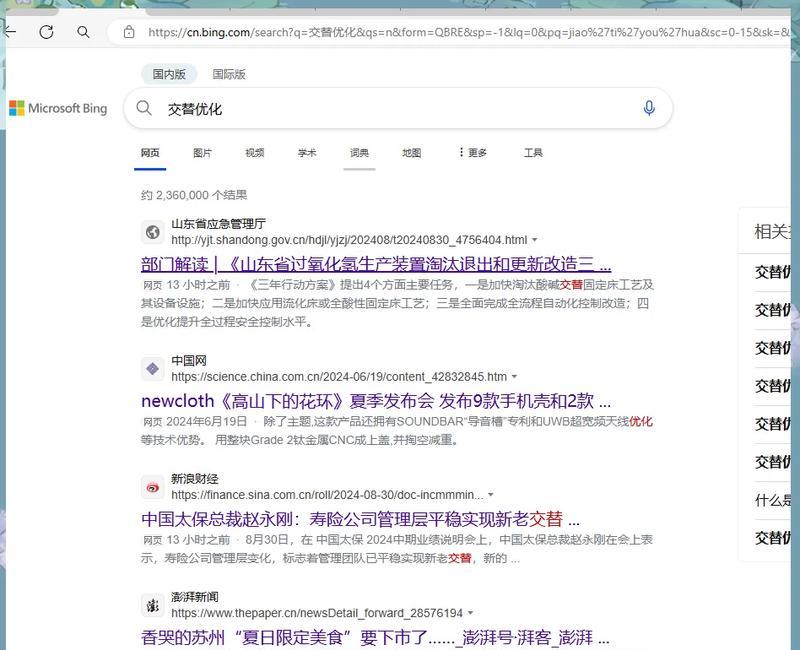Open 中国太保总裁赵永刚 result link
This screenshot has height=650, width=800.
[x=360, y=519]
